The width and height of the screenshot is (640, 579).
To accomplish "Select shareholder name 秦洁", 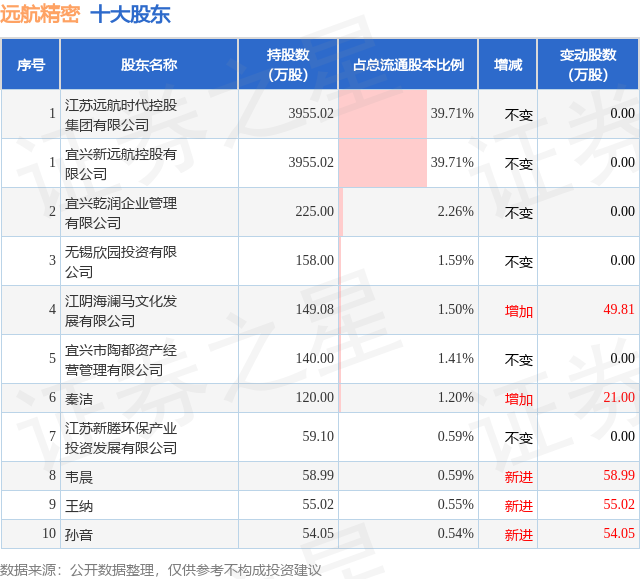I will click(79, 399).
